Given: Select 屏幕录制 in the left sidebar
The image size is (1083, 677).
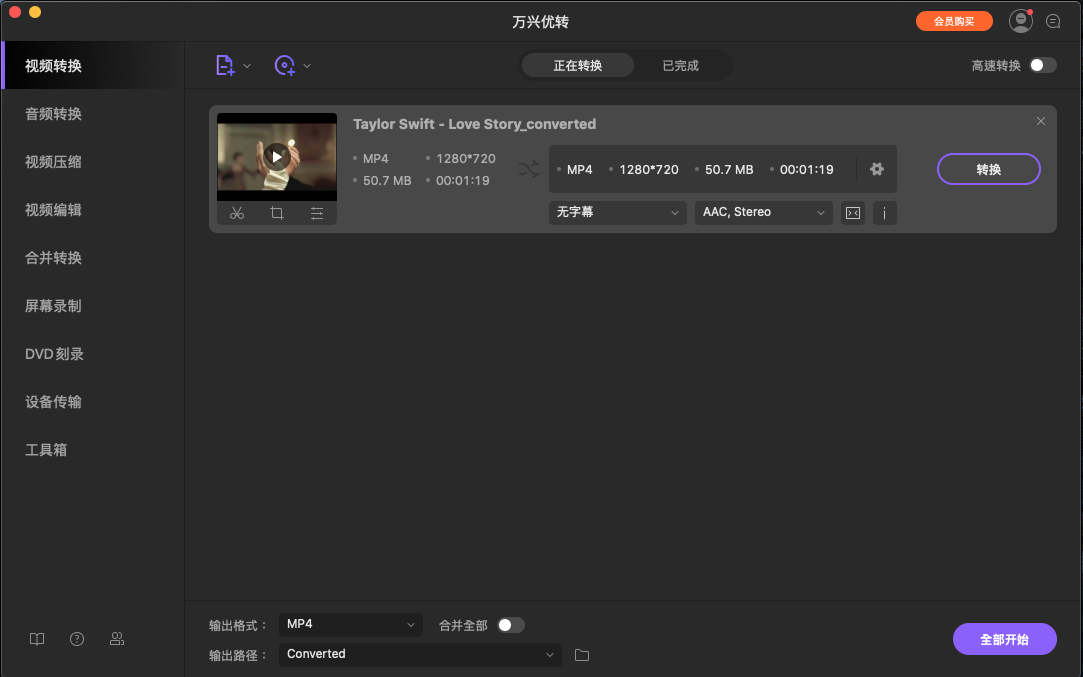Looking at the screenshot, I should [x=52, y=305].
